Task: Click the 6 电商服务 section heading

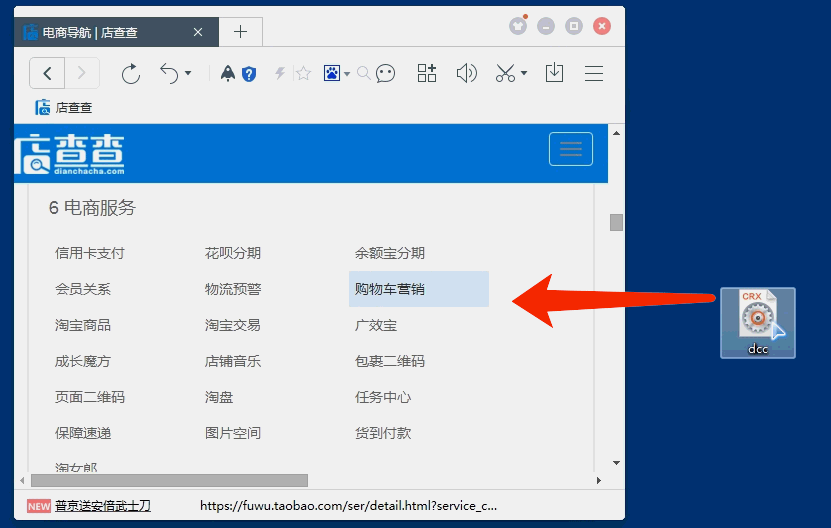Action: (92, 208)
